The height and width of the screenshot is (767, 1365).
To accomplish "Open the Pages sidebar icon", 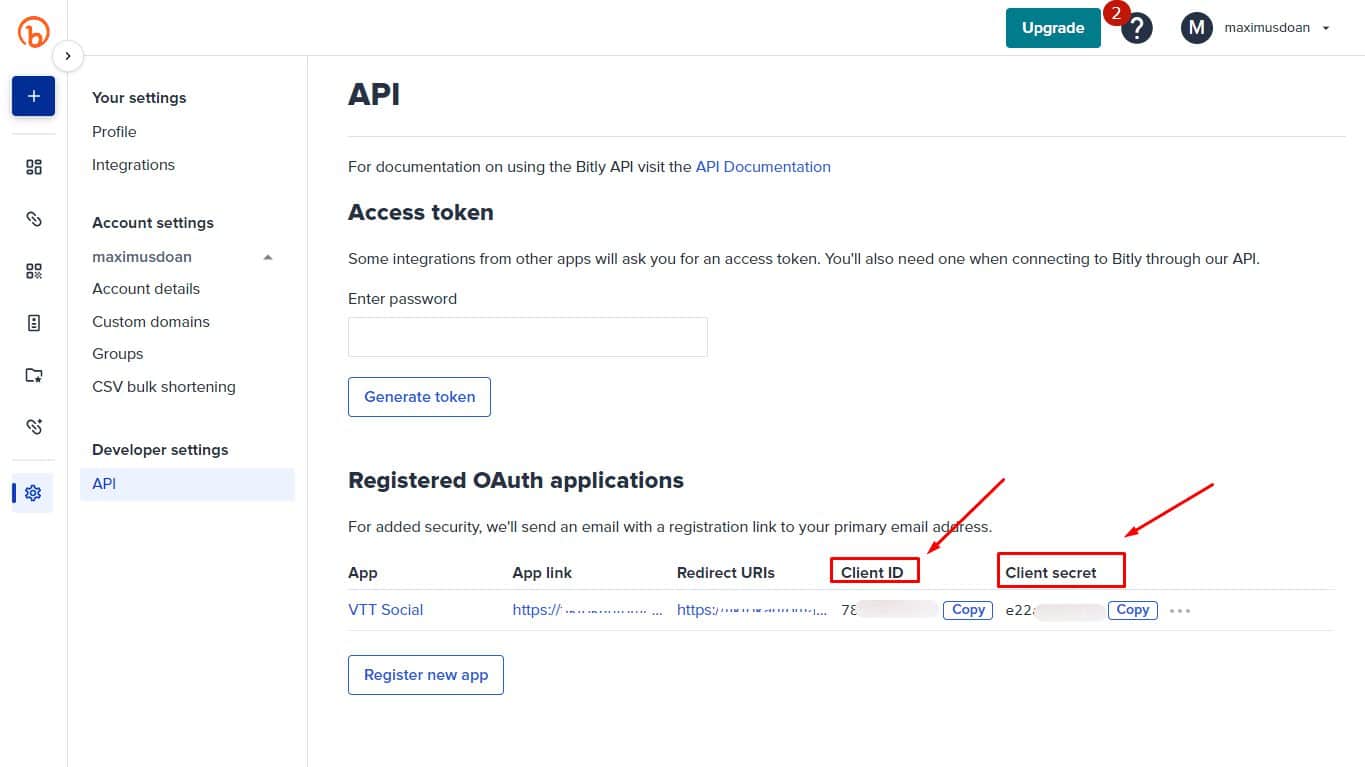I will point(34,323).
